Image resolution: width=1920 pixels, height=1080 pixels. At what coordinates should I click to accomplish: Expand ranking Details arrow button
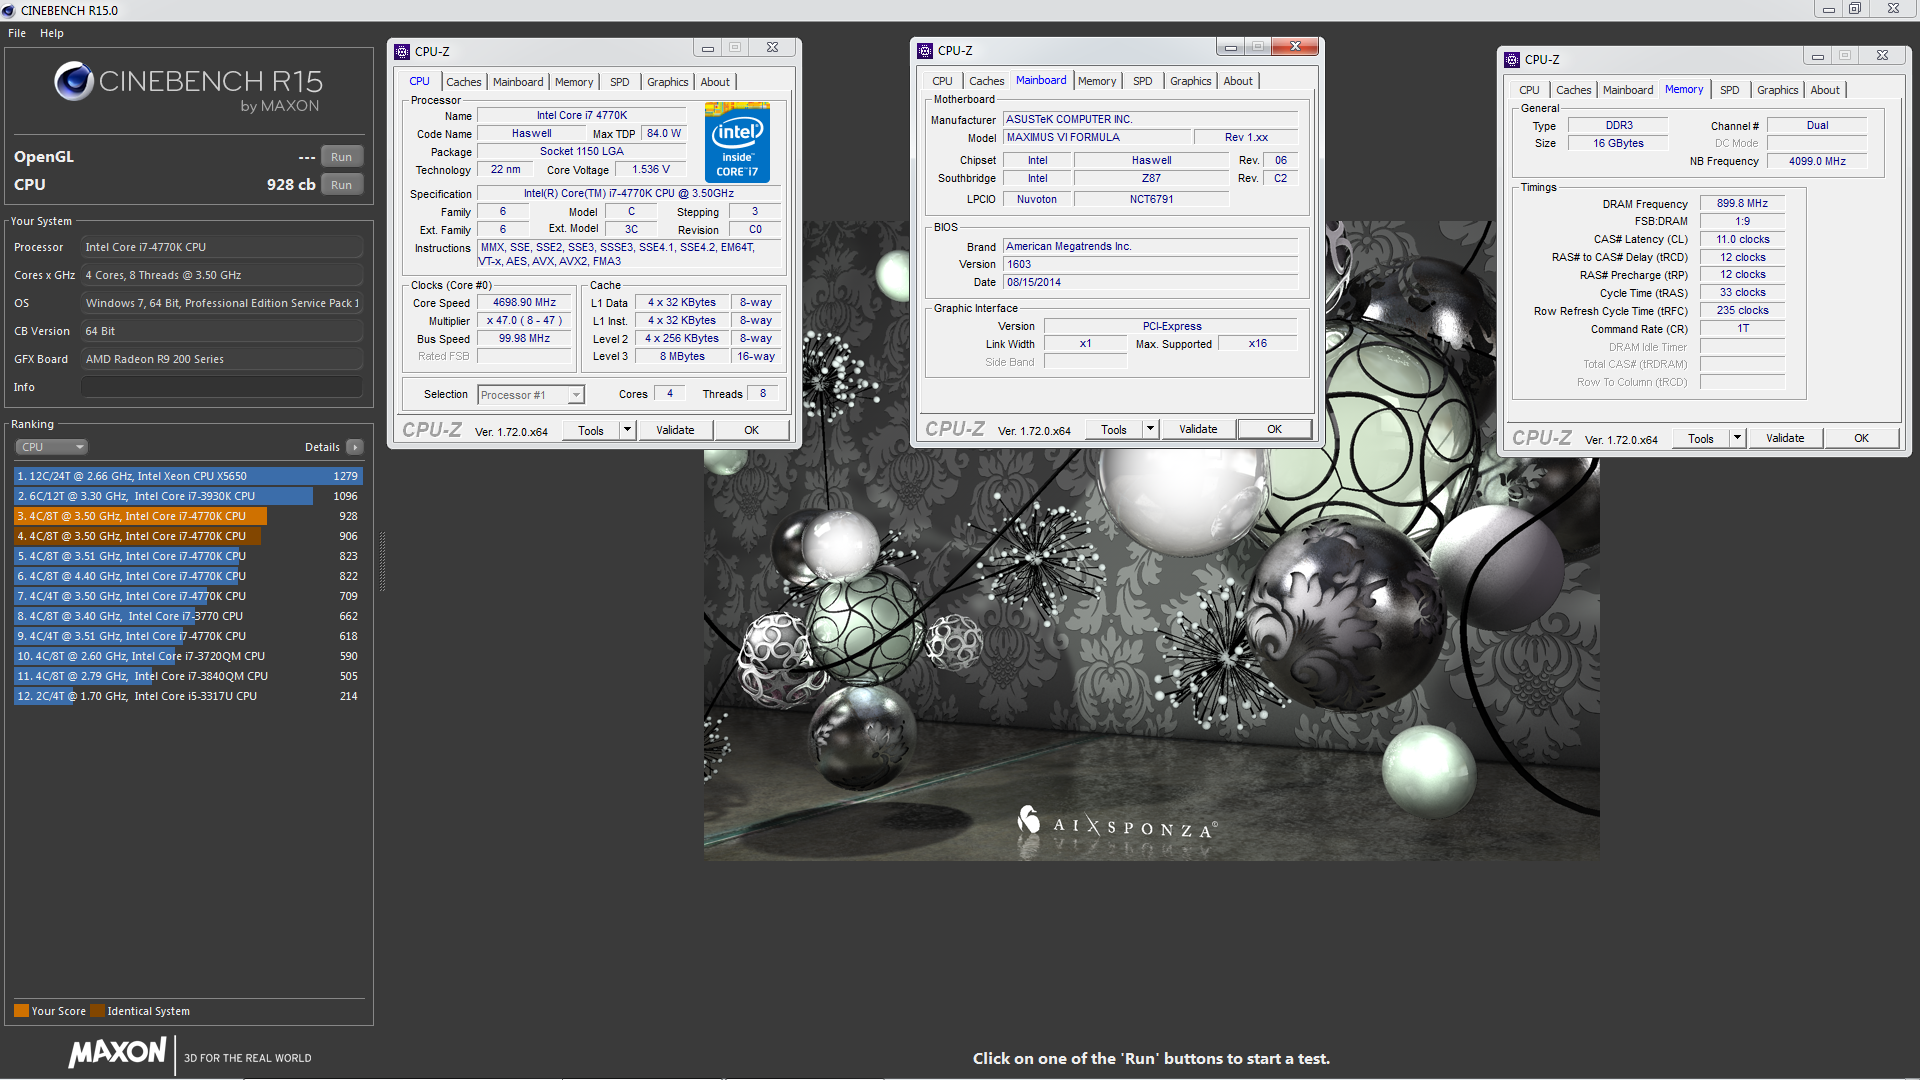[355, 447]
